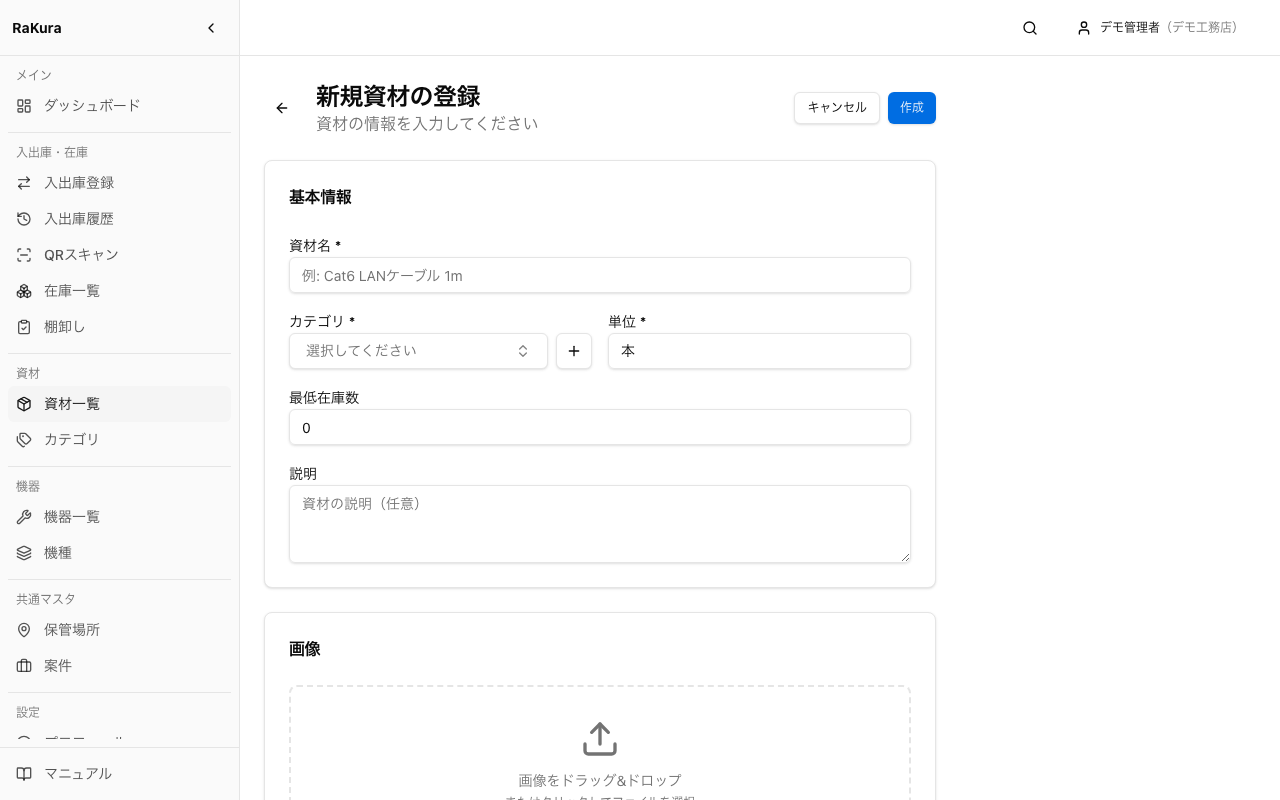Focus the 資材名 input field

pyautogui.click(x=600, y=275)
